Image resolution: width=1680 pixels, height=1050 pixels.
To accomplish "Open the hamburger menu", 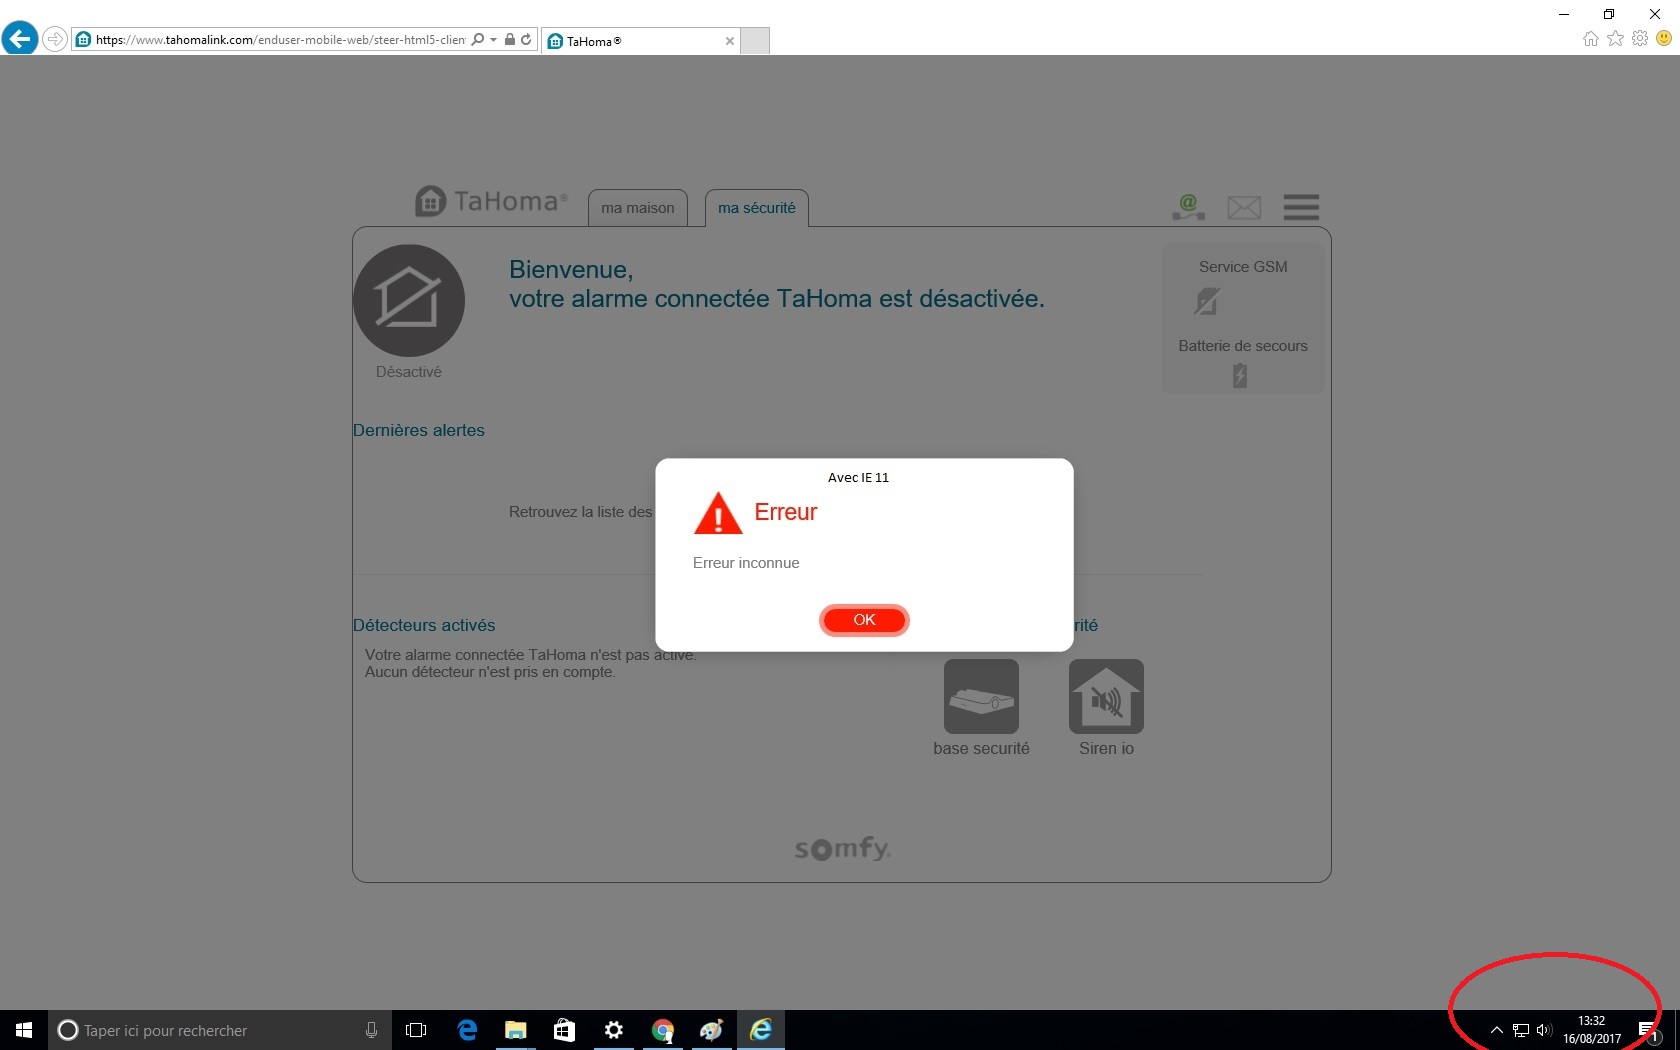I will click(1301, 207).
